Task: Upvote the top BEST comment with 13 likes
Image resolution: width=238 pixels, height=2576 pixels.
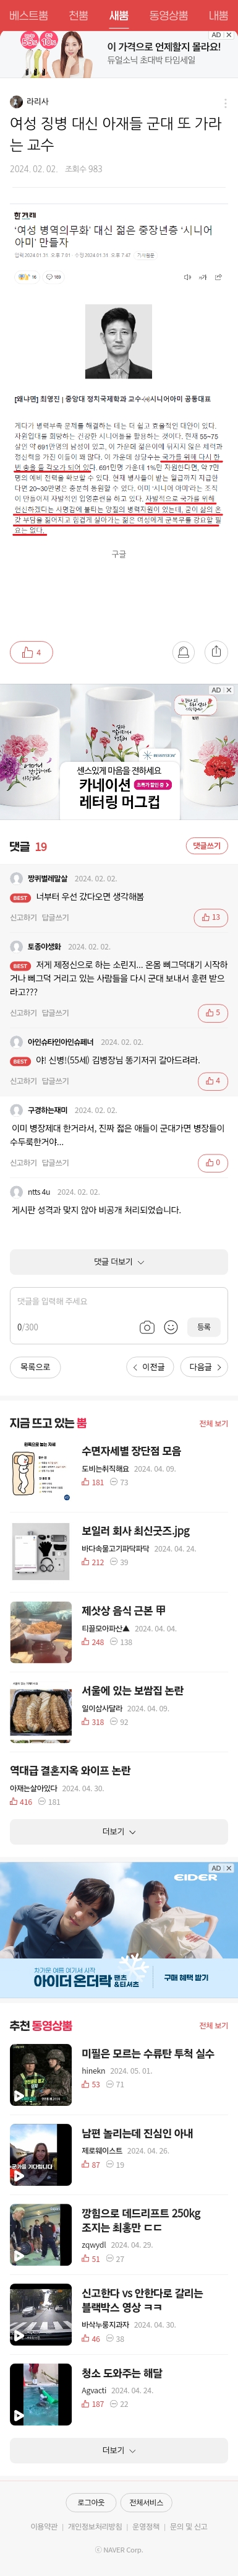Action: (x=211, y=917)
